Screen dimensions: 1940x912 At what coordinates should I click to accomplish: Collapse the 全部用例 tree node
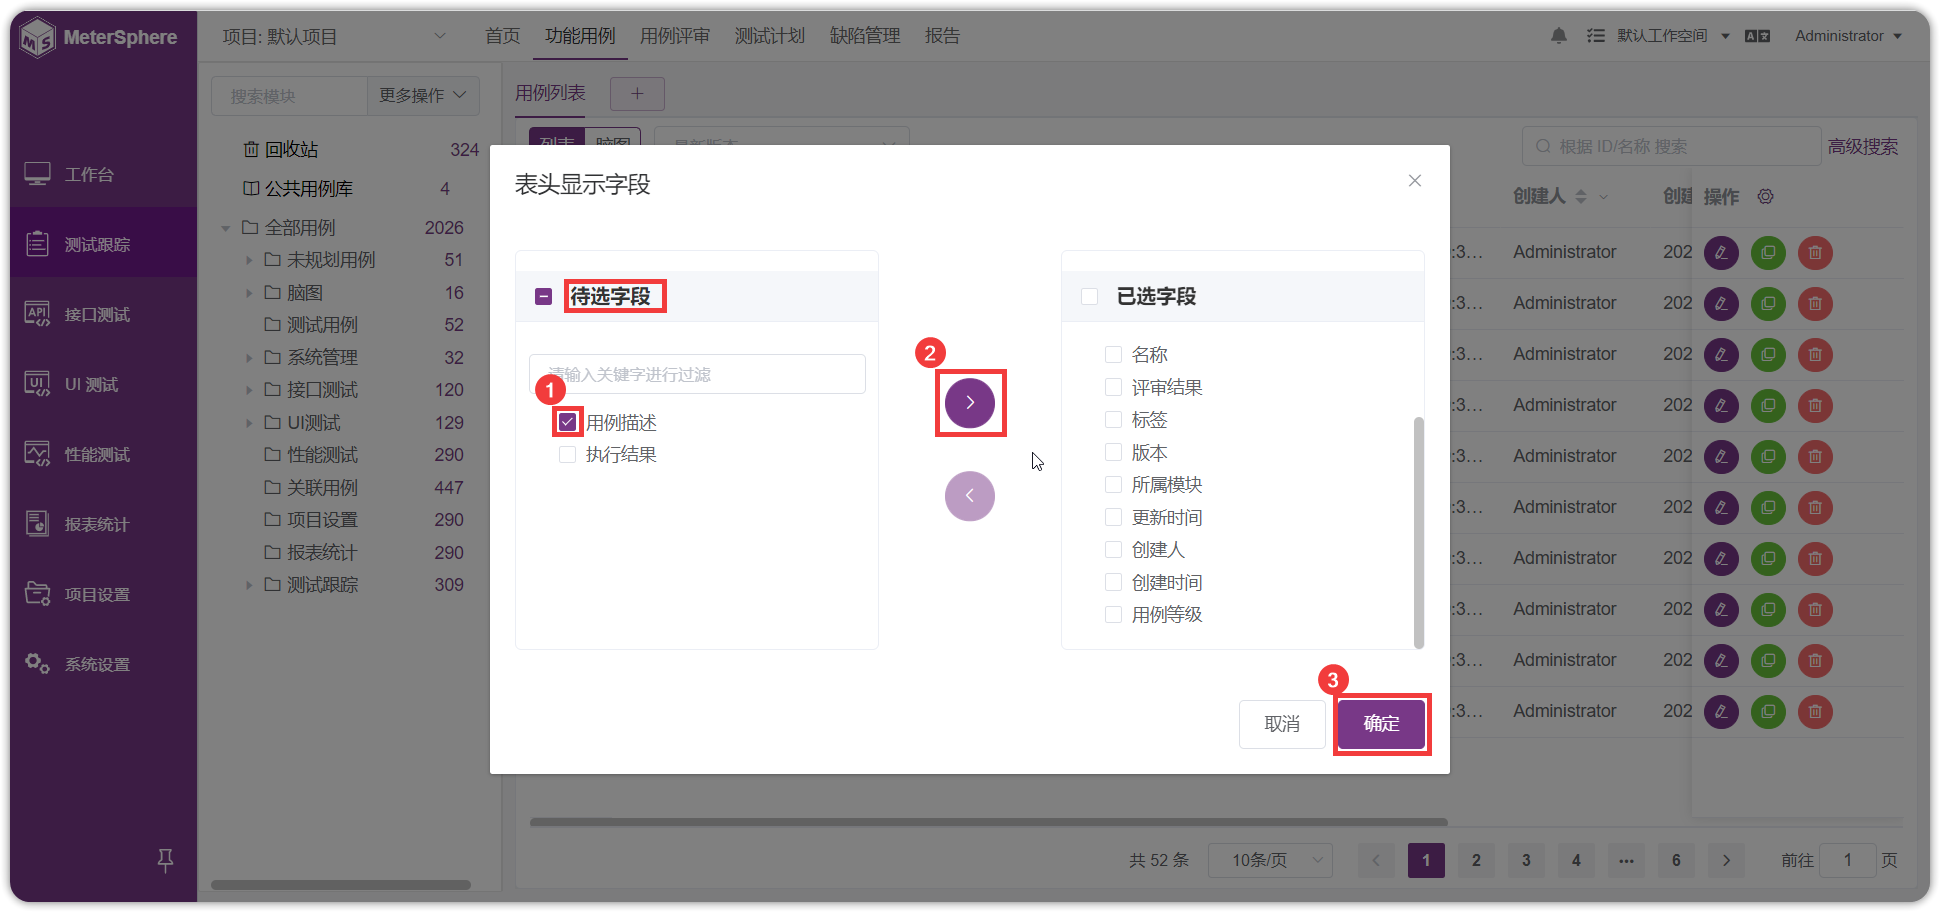tap(226, 228)
